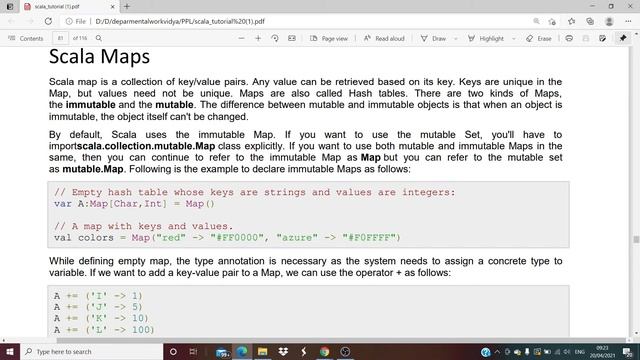
Task: Click code line A += ('I' -> 1)
Action: tap(98, 296)
